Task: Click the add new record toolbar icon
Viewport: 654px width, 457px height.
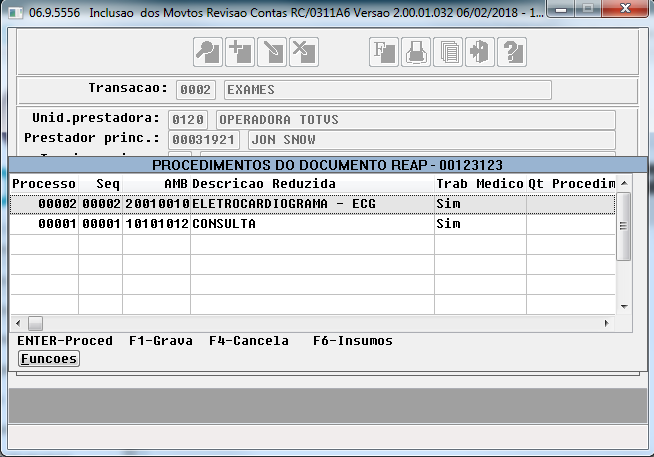Action: click(240, 52)
